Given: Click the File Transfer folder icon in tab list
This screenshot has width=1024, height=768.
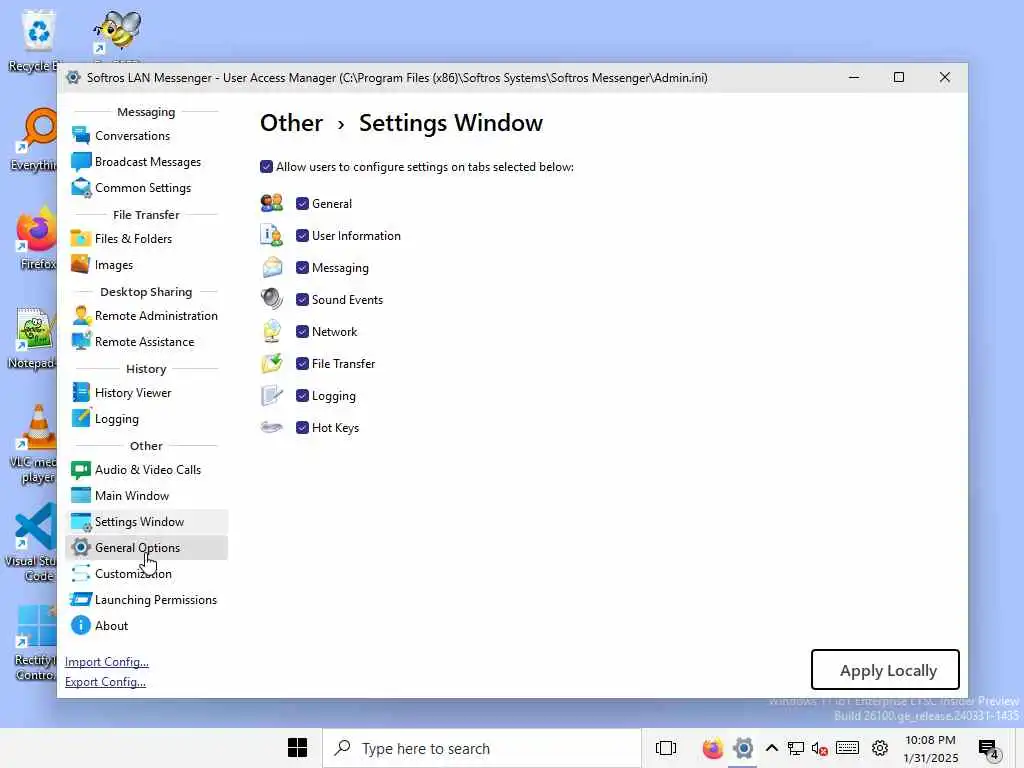Looking at the screenshot, I should pyautogui.click(x=272, y=363).
